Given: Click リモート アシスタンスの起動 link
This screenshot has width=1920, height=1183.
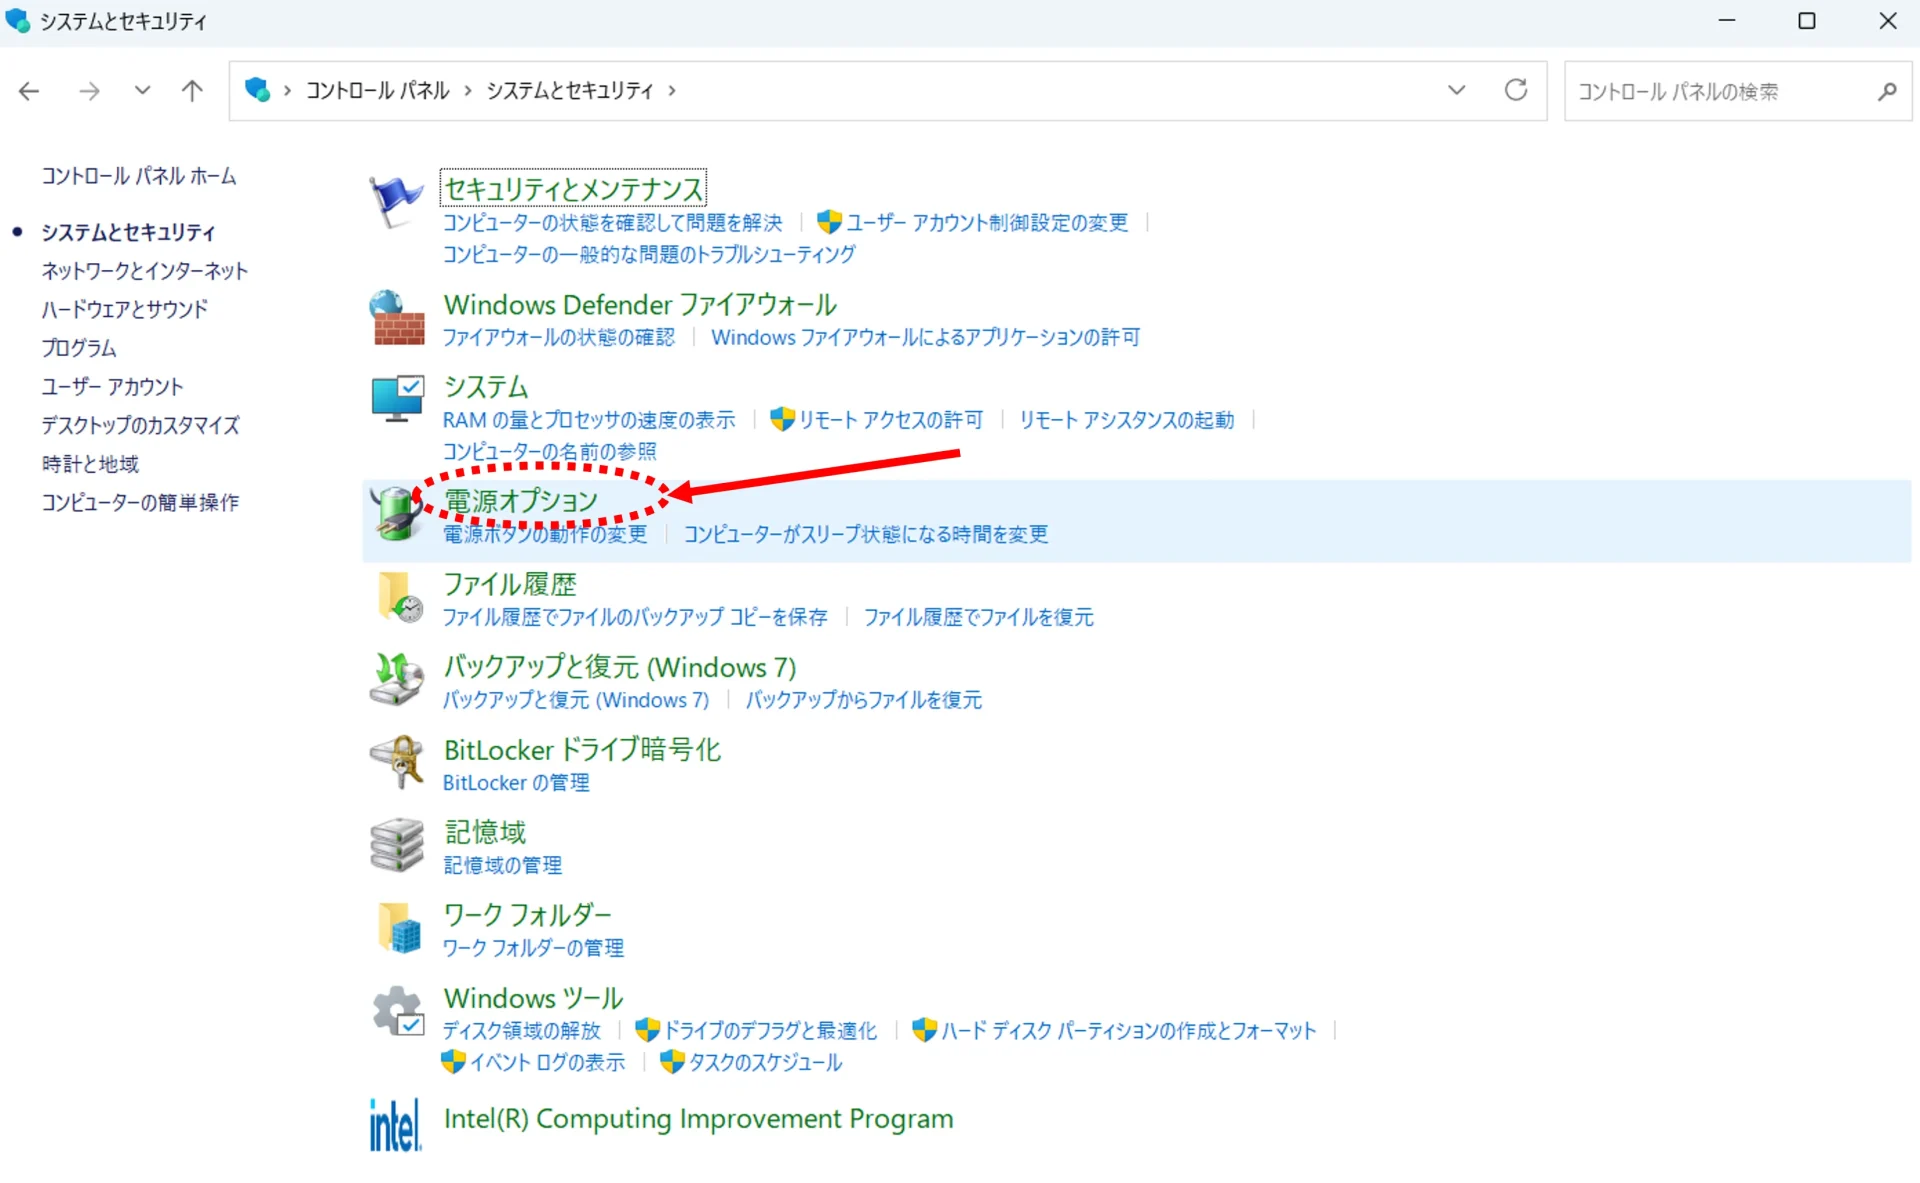Looking at the screenshot, I should pyautogui.click(x=1127, y=420).
